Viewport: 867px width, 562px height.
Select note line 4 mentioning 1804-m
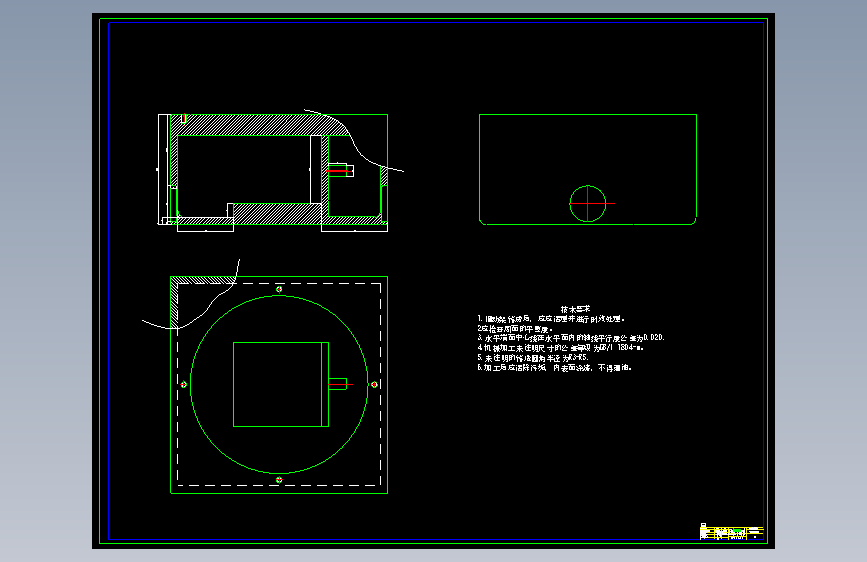coord(561,348)
